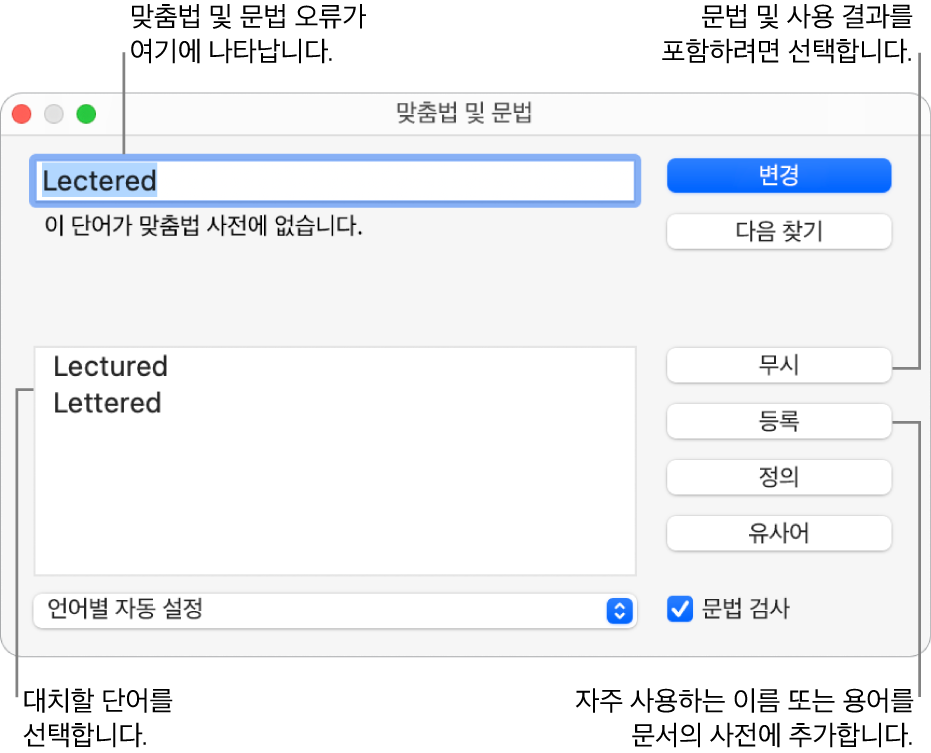931x753 pixels.
Task: Click 유사어 to see similar words
Action: pos(779,533)
